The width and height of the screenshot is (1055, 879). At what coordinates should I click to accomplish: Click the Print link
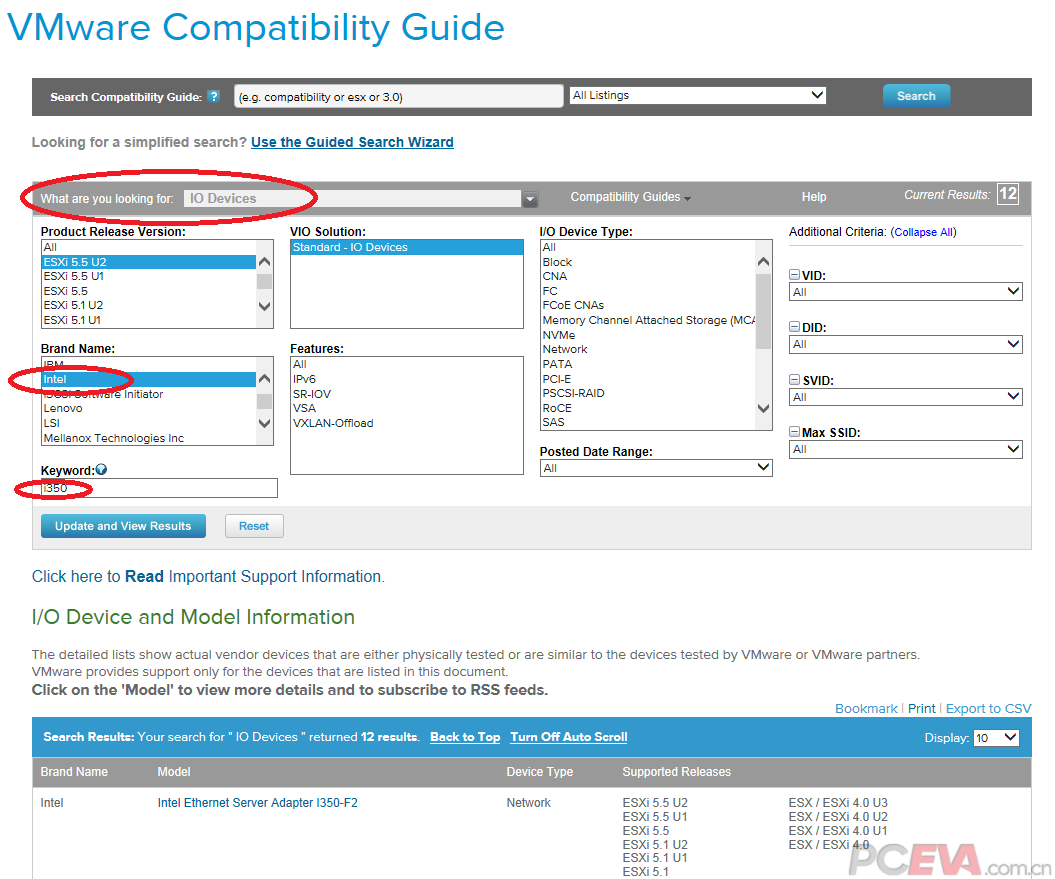pyautogui.click(x=921, y=708)
